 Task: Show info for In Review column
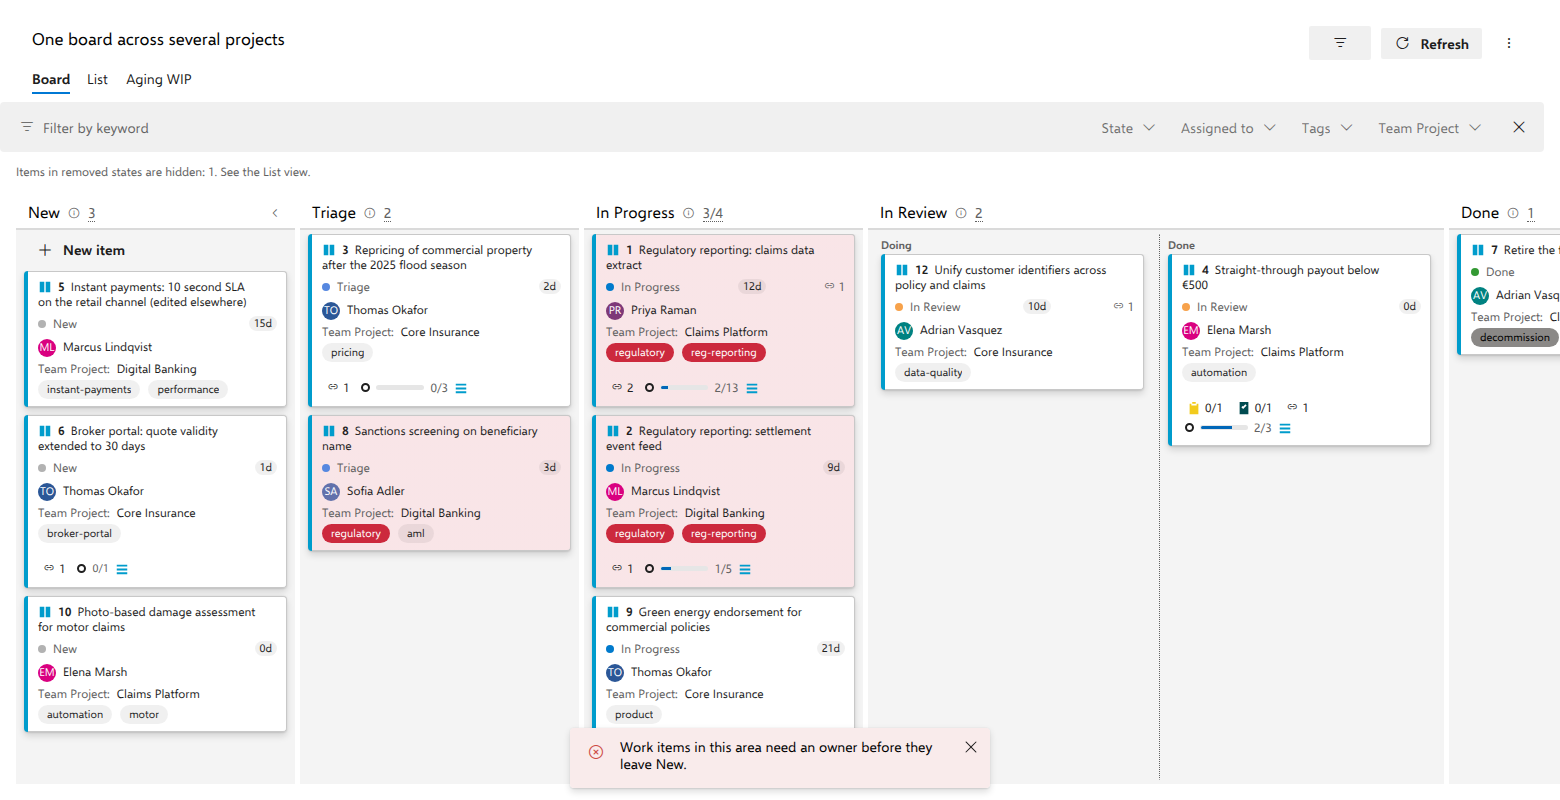(961, 213)
